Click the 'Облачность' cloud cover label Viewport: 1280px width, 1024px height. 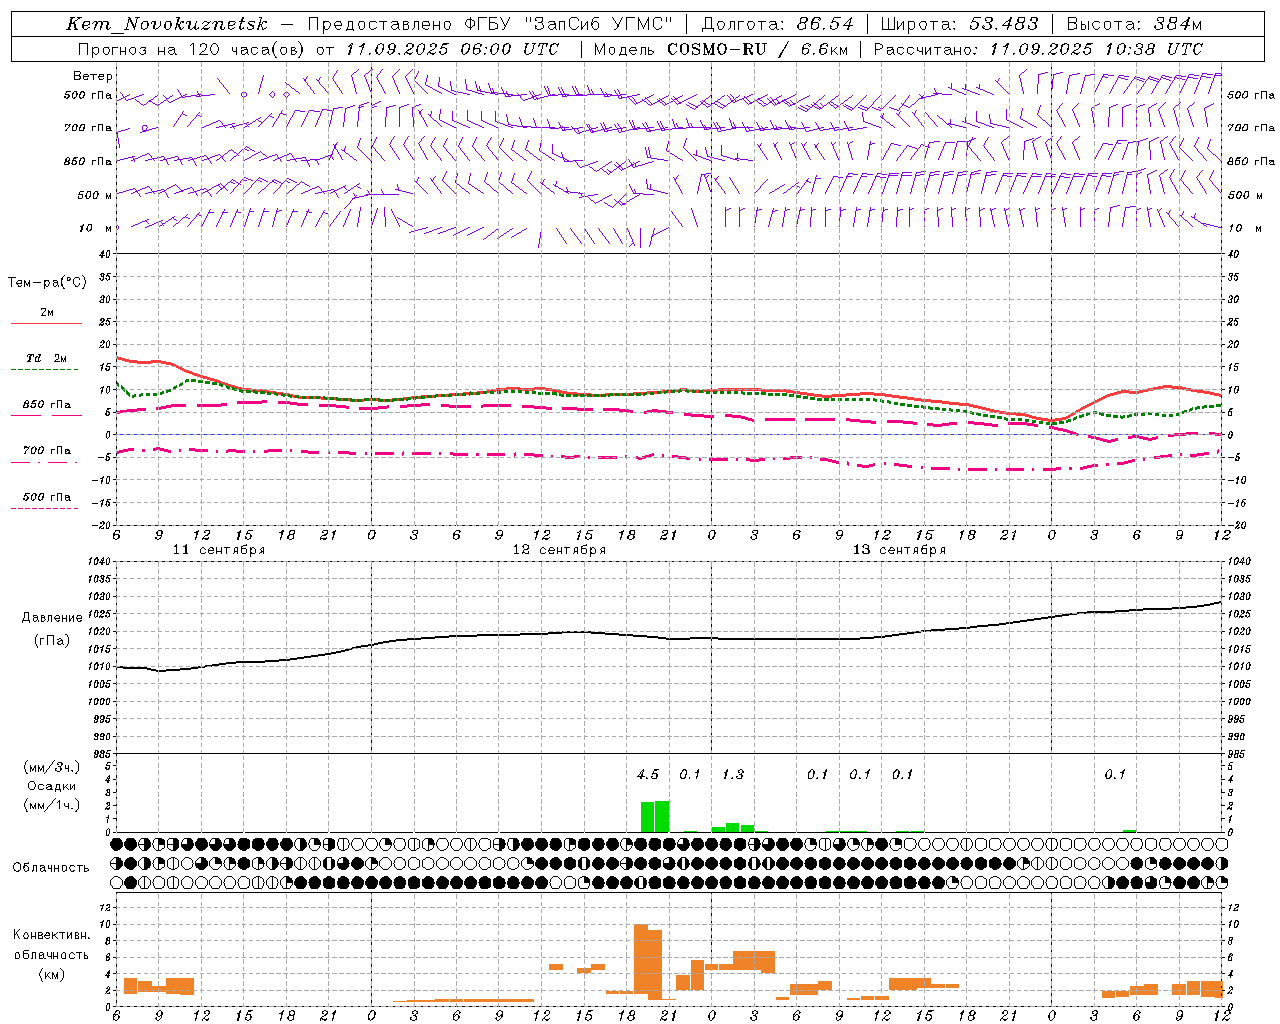[x=51, y=867]
